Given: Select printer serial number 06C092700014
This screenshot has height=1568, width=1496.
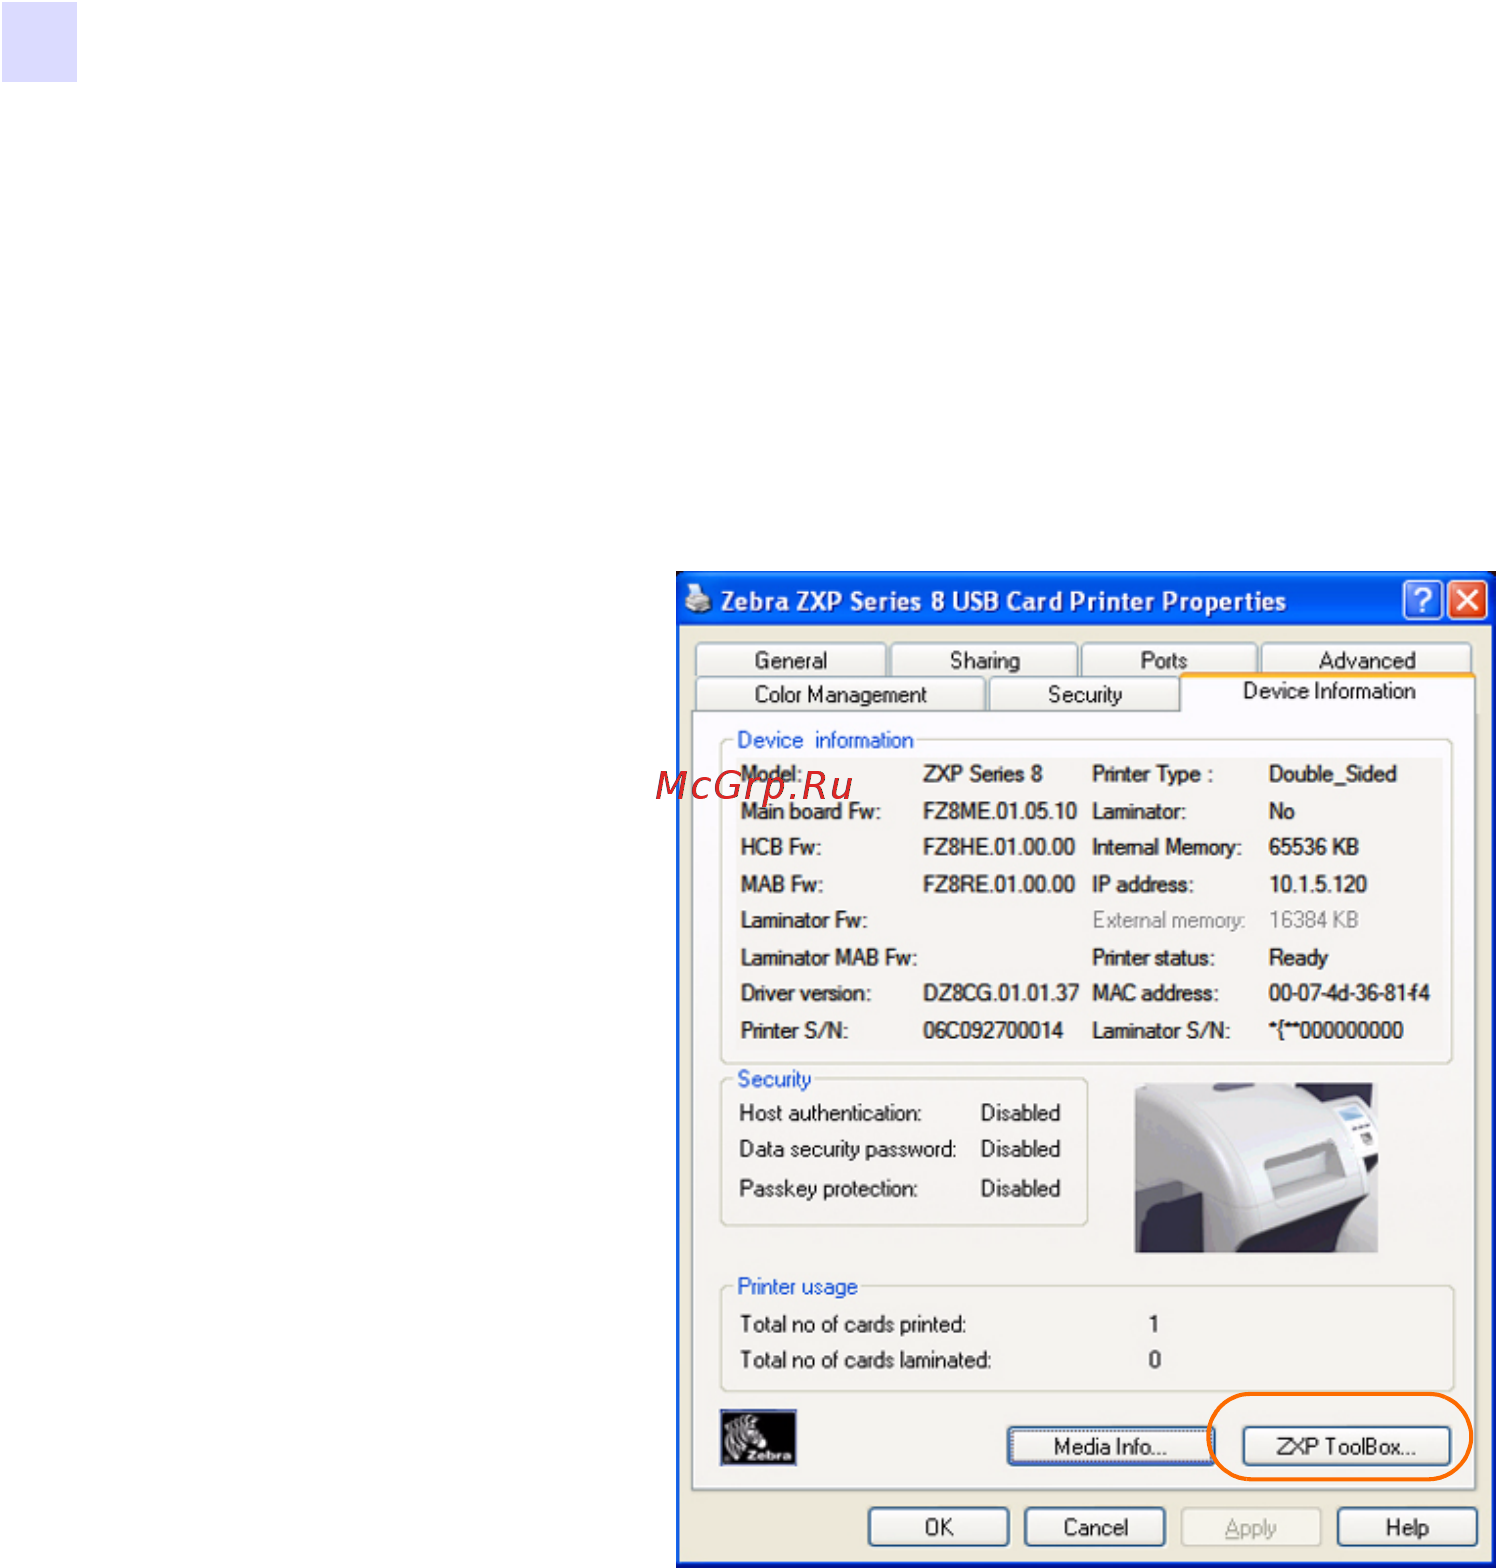Looking at the screenshot, I should pos(993,1030).
